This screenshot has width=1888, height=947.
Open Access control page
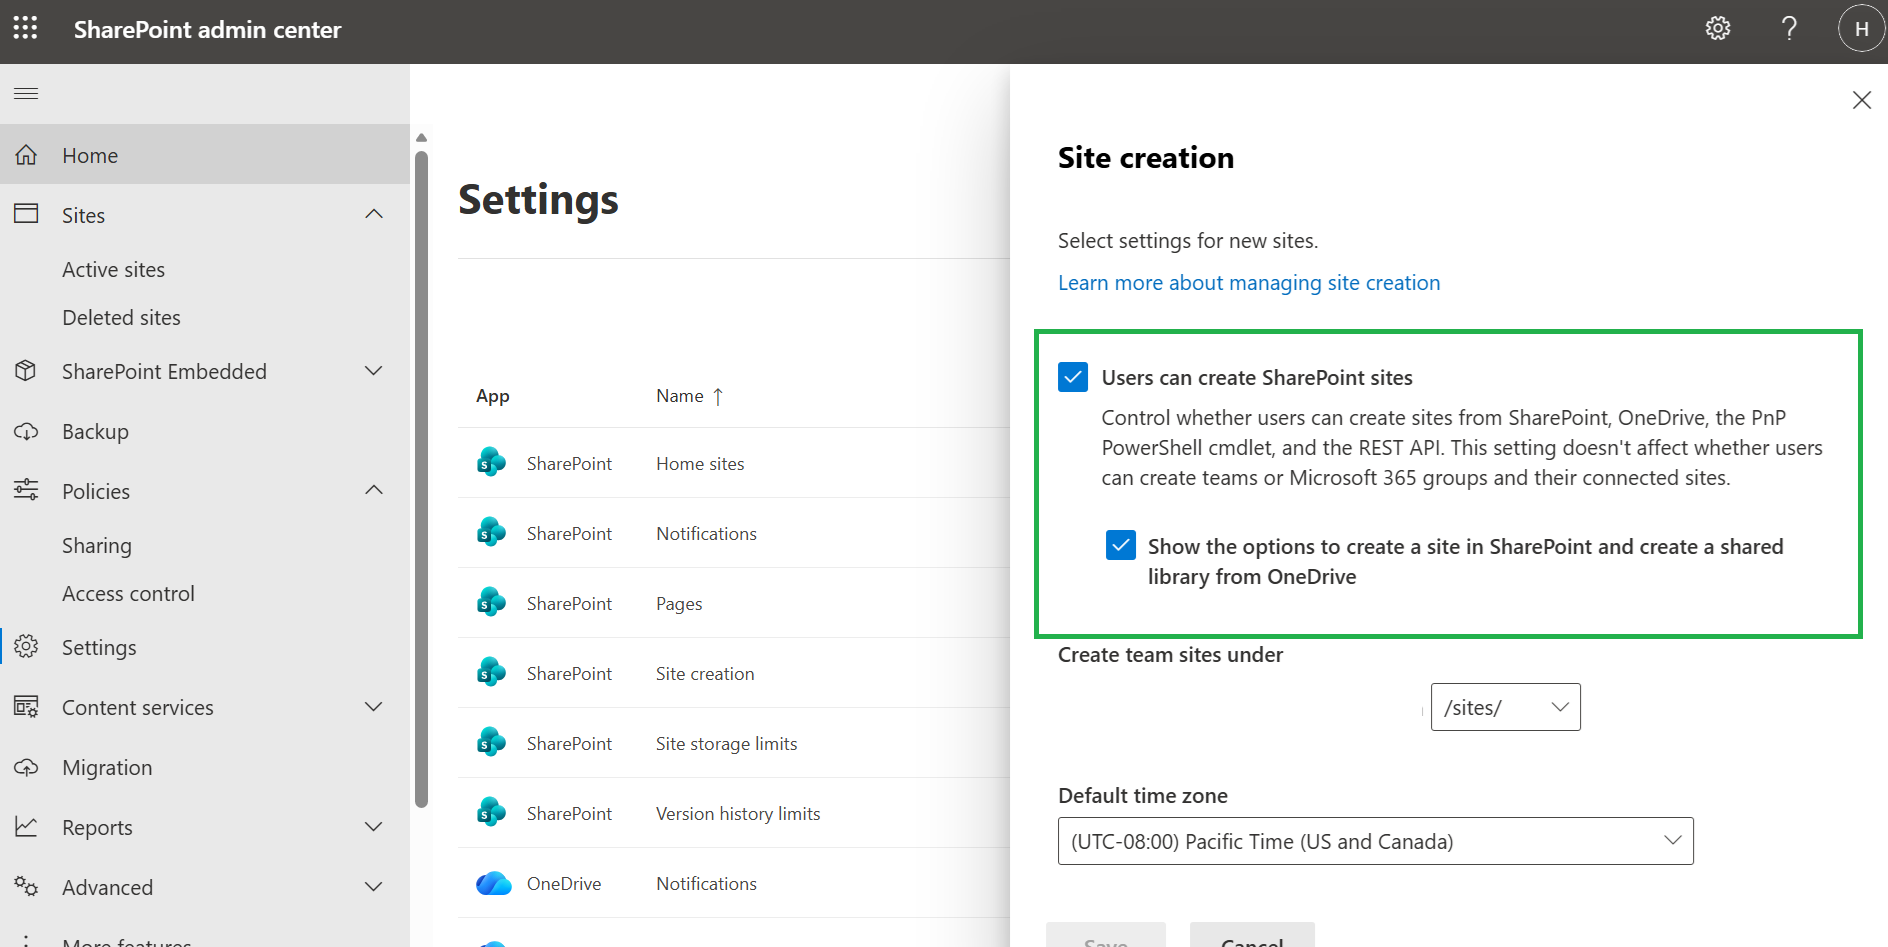(x=128, y=594)
